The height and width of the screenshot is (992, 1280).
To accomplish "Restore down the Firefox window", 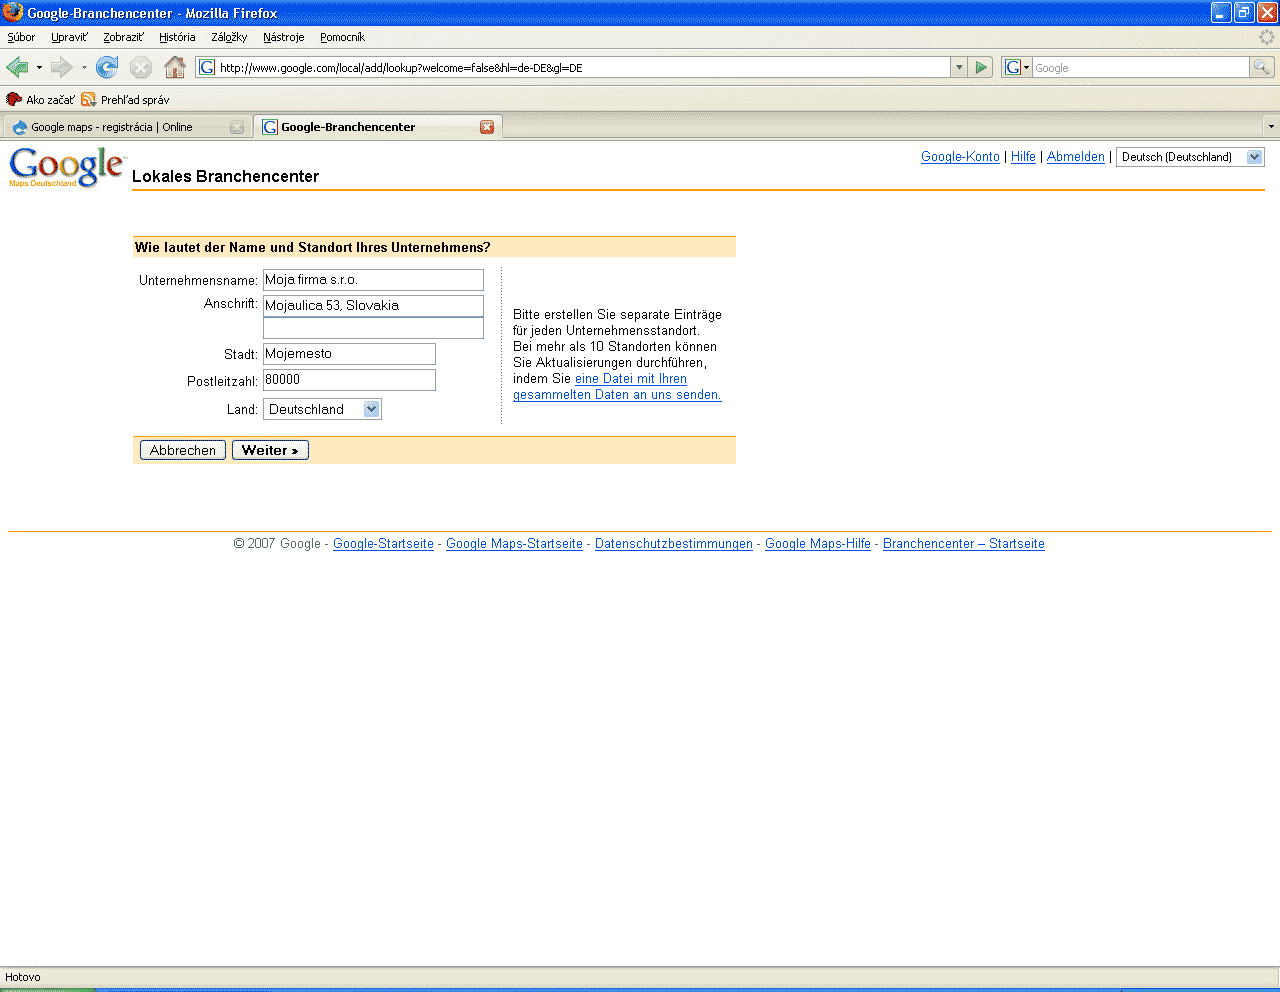I will click(x=1244, y=12).
